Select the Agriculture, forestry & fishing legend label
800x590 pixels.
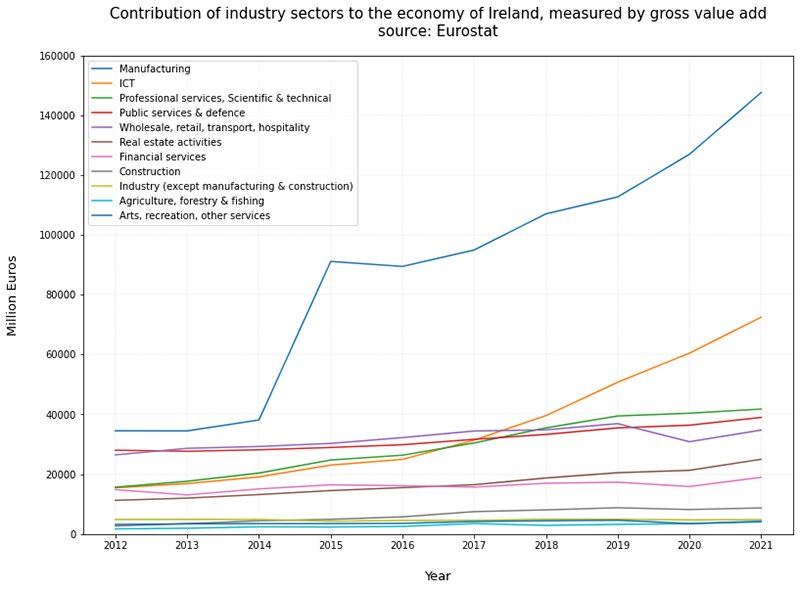coord(191,201)
